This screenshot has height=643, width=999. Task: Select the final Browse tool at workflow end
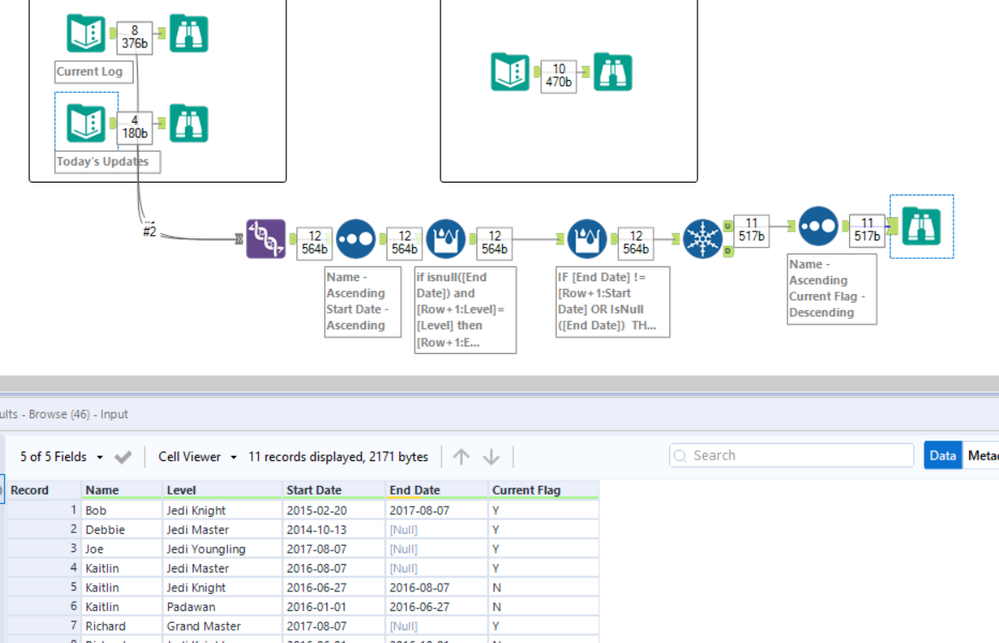(921, 227)
